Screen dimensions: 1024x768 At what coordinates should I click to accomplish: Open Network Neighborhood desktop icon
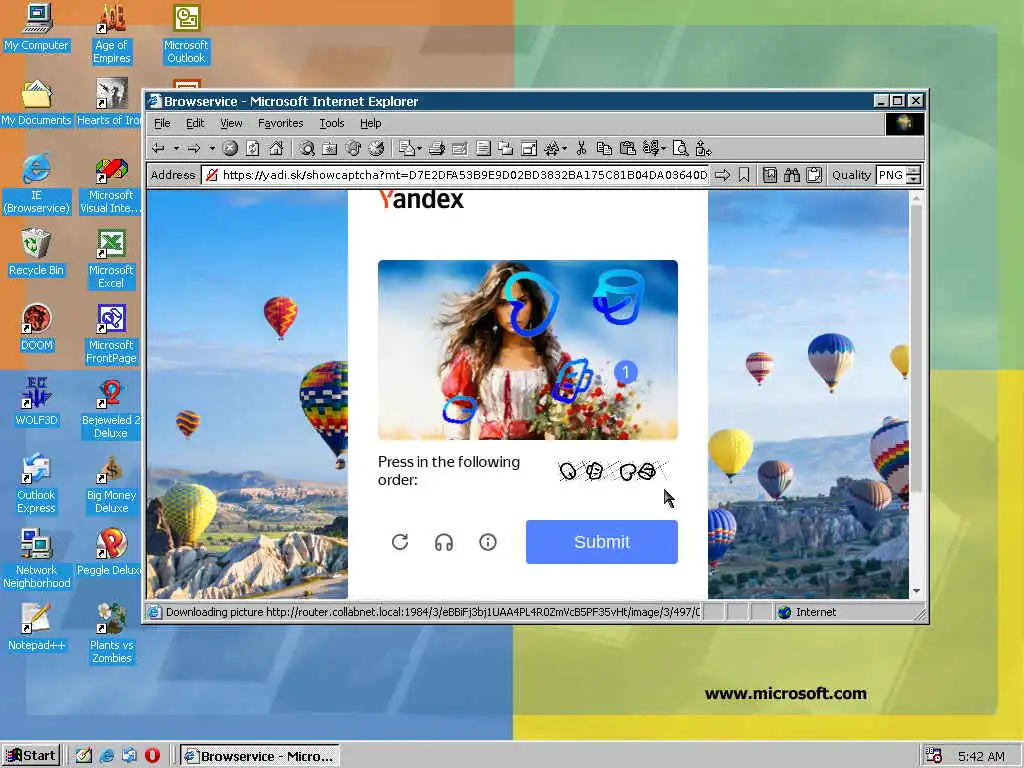[x=36, y=559]
